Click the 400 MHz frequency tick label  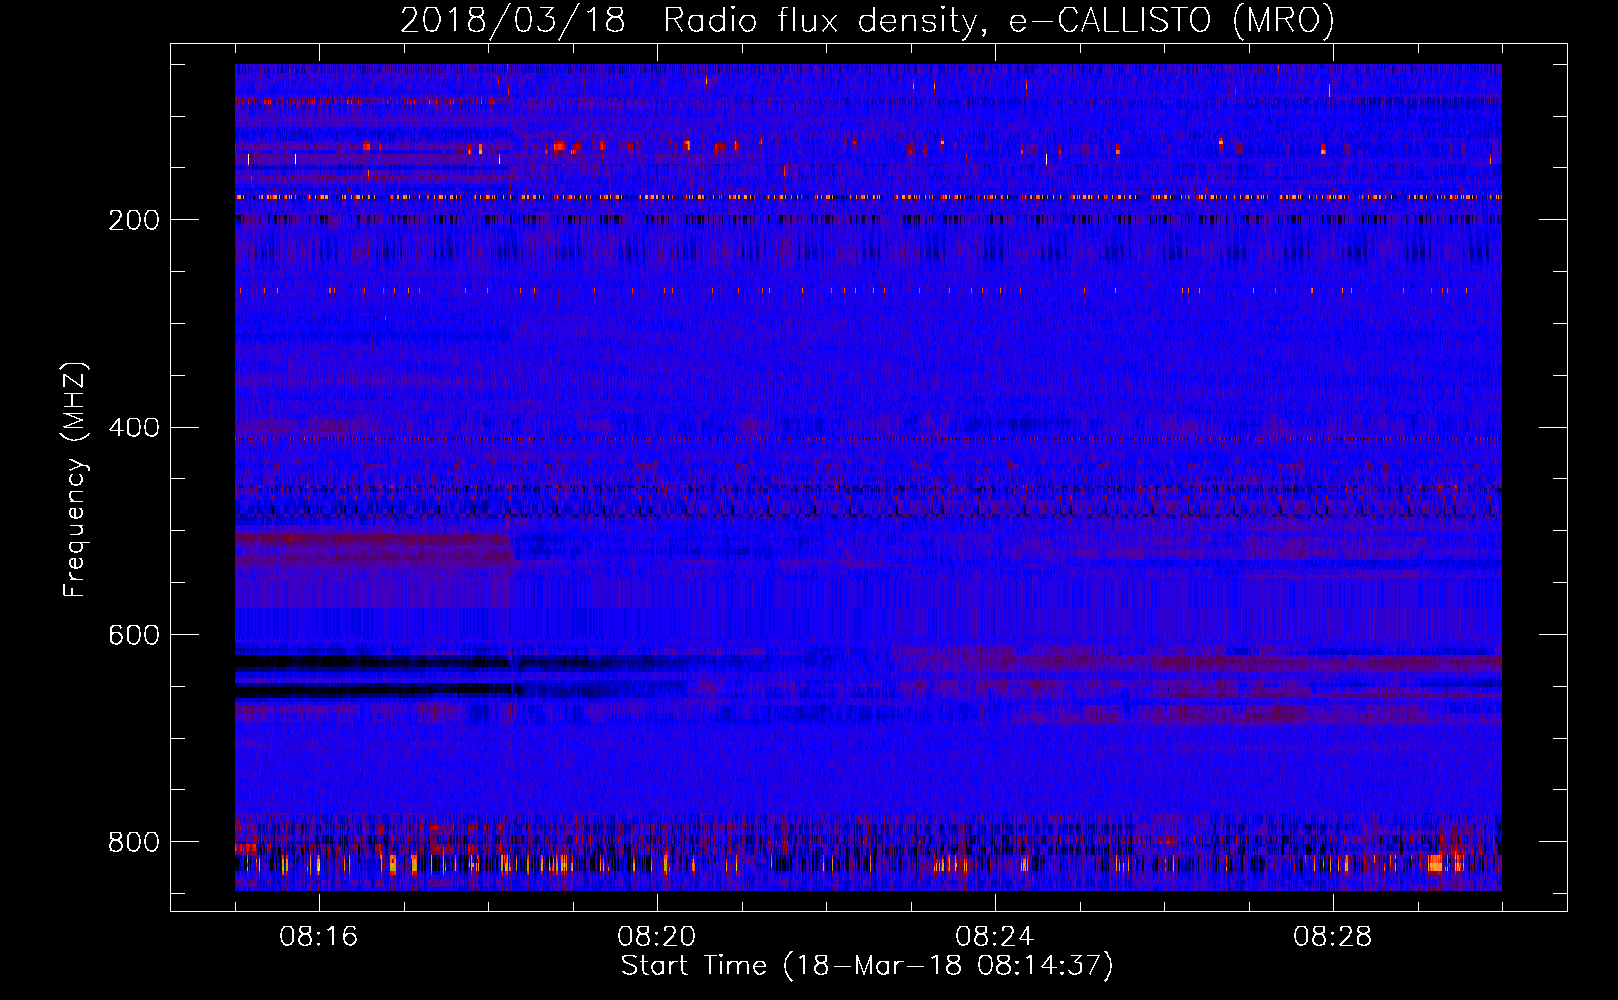[x=134, y=428]
